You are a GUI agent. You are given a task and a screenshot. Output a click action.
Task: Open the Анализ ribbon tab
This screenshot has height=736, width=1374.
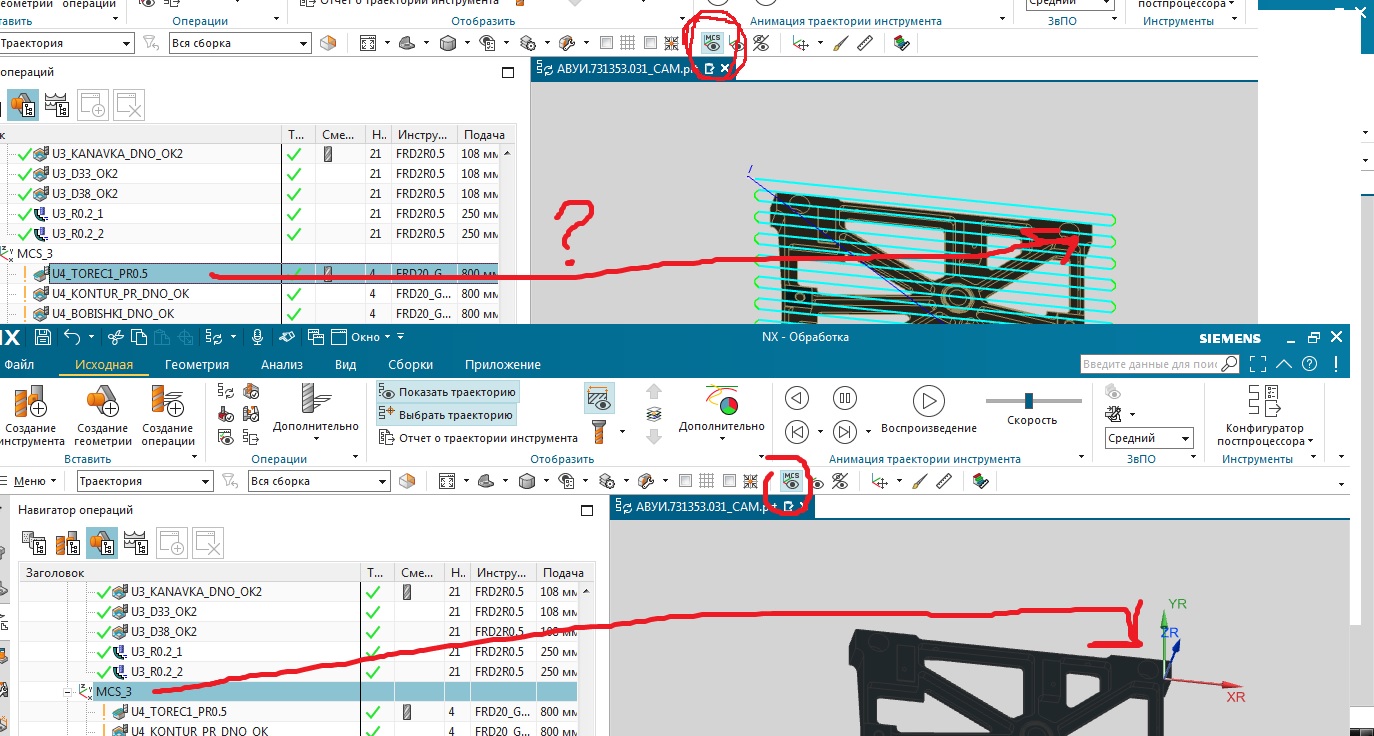pyautogui.click(x=282, y=365)
